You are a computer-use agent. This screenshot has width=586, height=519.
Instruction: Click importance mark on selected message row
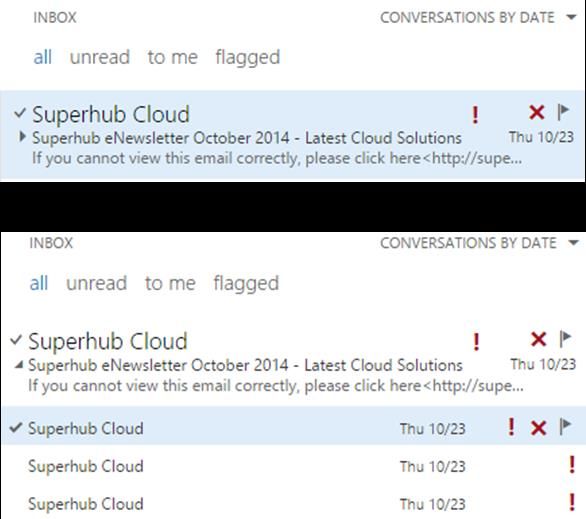(511, 427)
